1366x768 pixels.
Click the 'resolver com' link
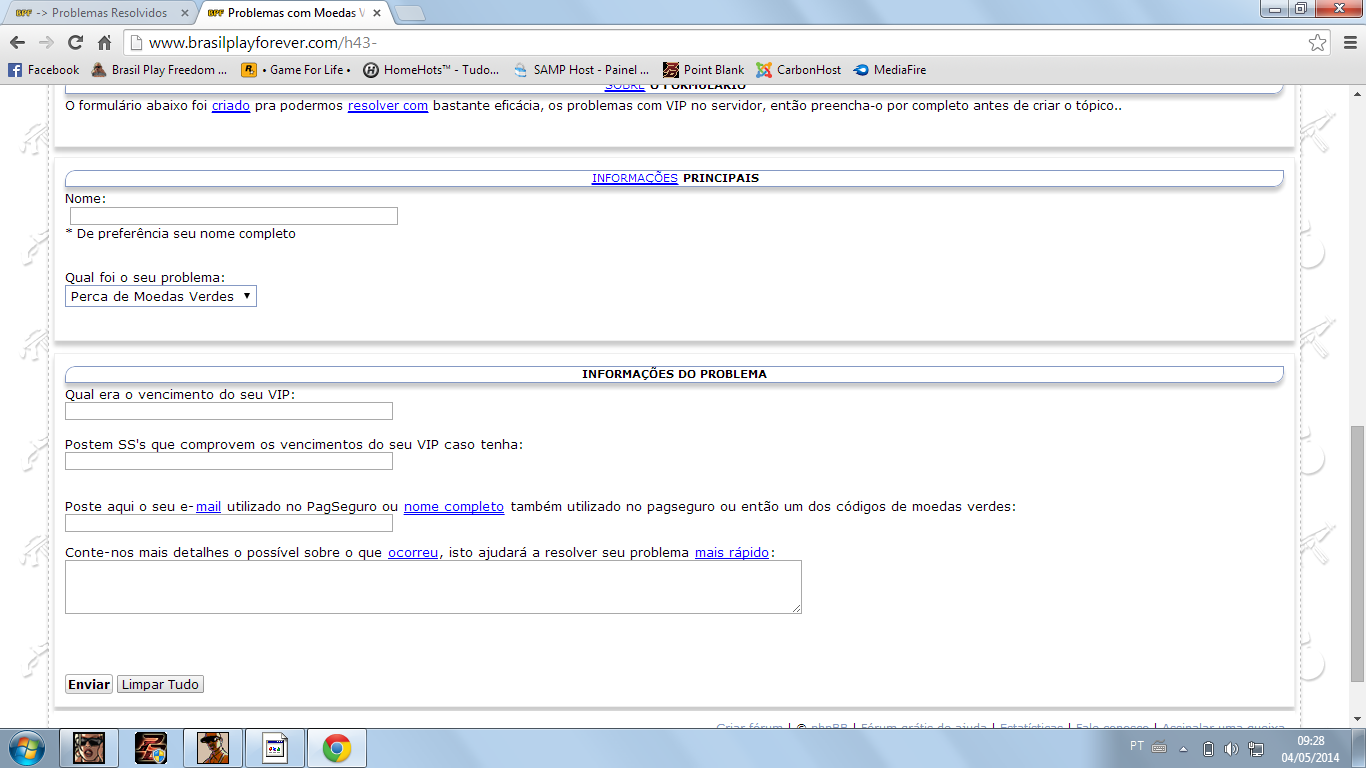(x=388, y=105)
